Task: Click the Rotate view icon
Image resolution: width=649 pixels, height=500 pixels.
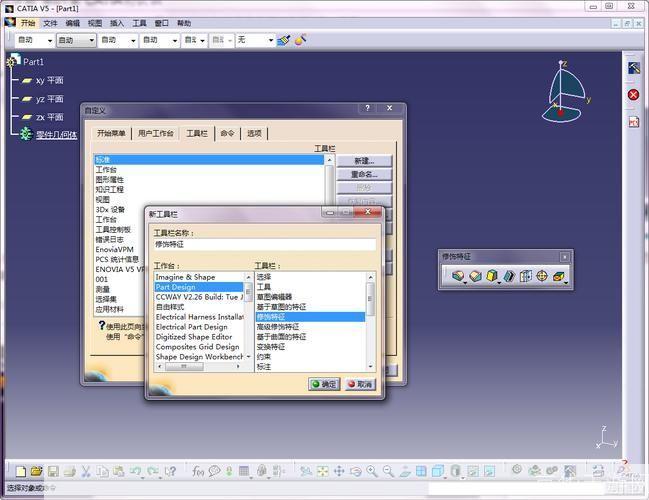Action: pyautogui.click(x=356, y=471)
